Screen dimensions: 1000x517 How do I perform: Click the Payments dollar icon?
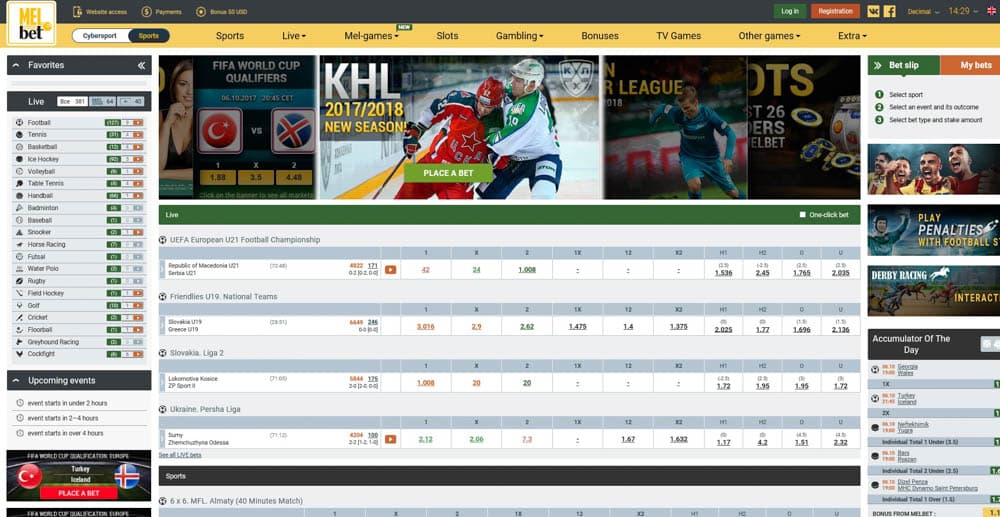(x=146, y=11)
